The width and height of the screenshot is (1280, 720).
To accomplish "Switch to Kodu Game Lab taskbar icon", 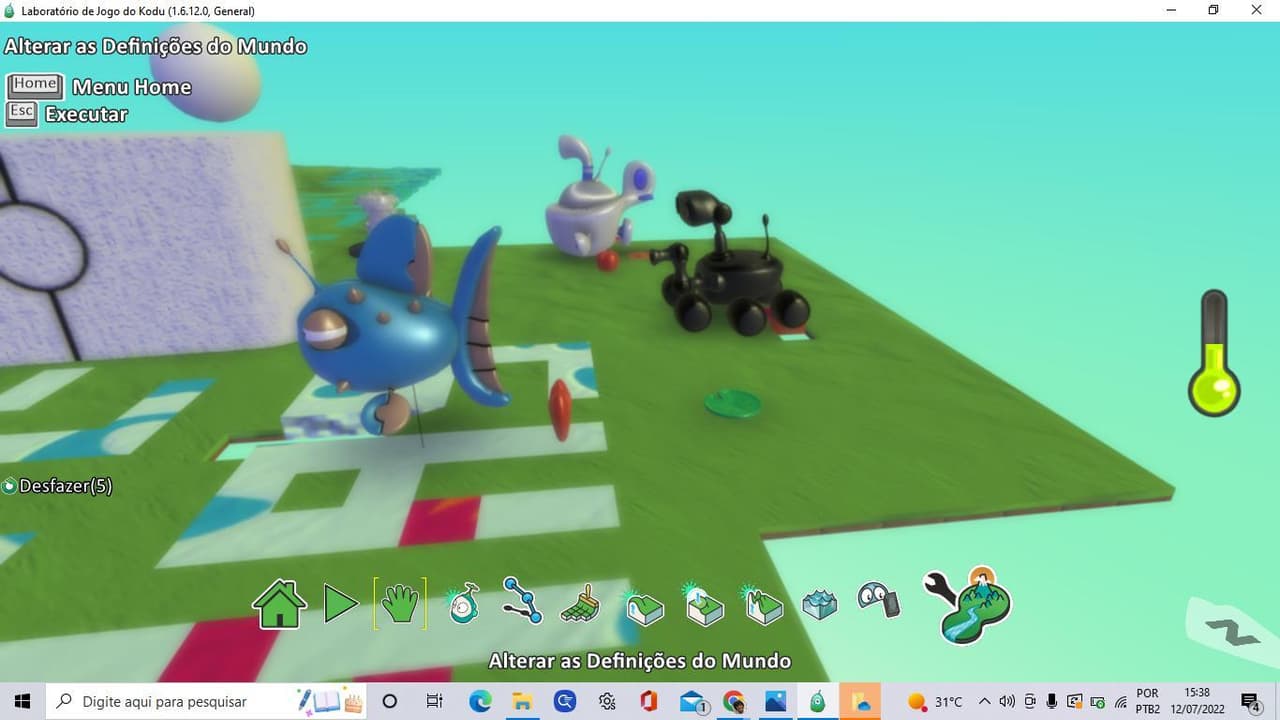I will coord(818,701).
